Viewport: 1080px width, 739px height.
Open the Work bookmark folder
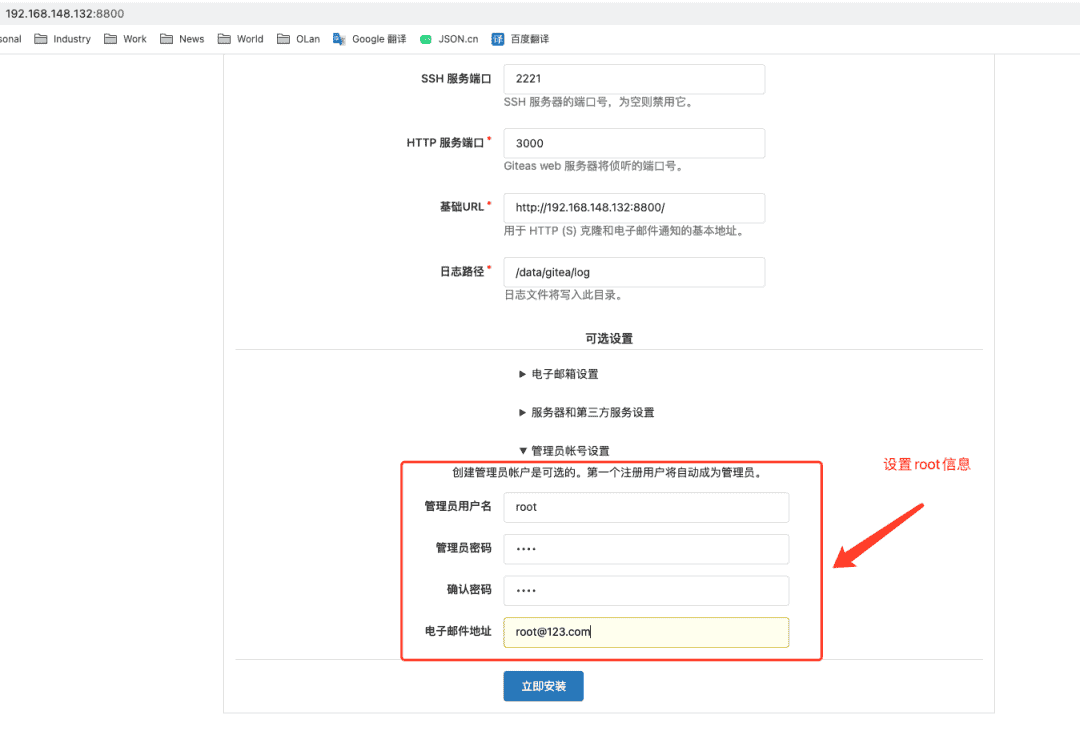coord(125,39)
